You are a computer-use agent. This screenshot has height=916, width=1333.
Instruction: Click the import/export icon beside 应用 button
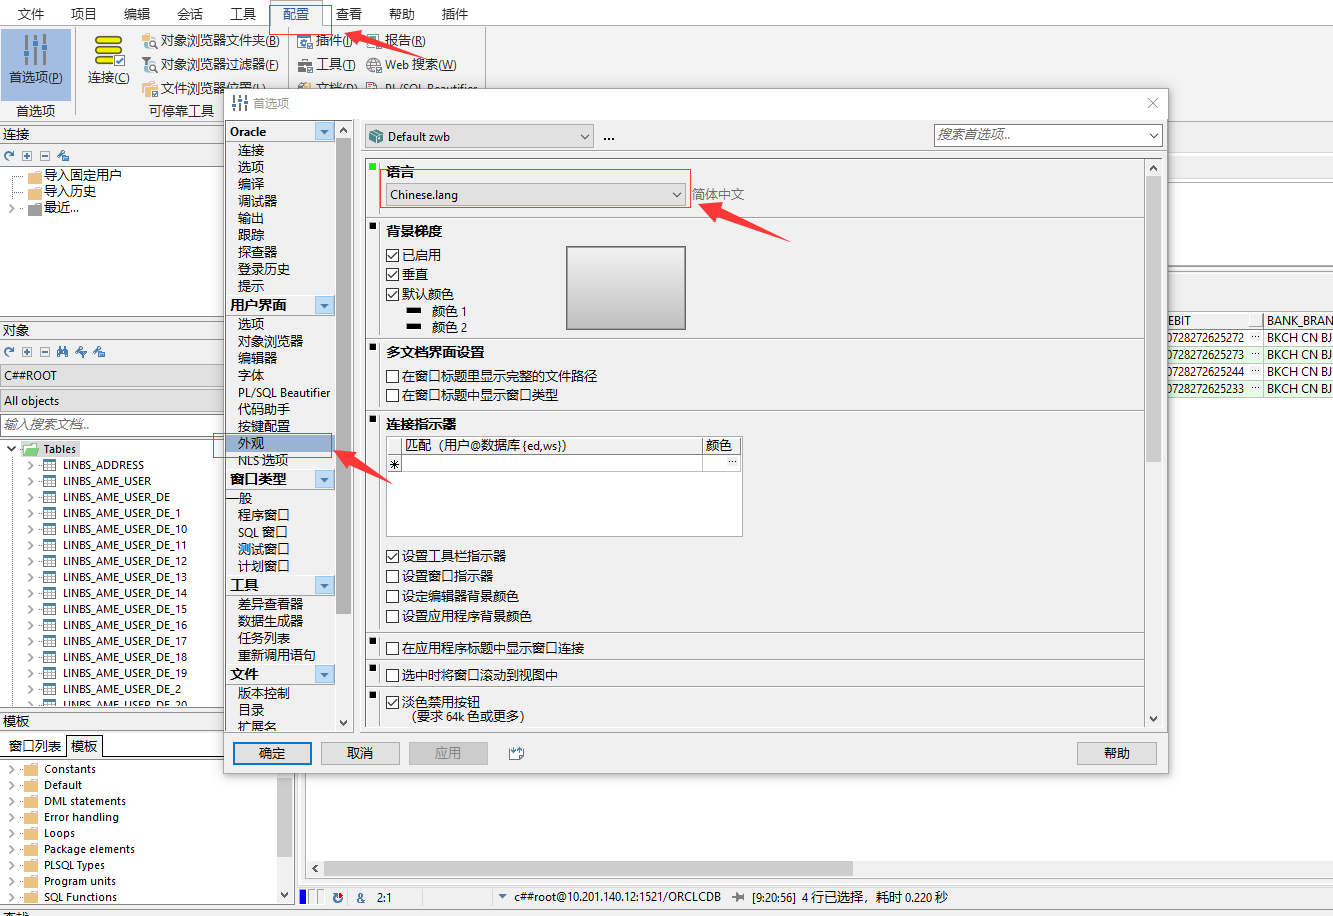click(x=516, y=754)
